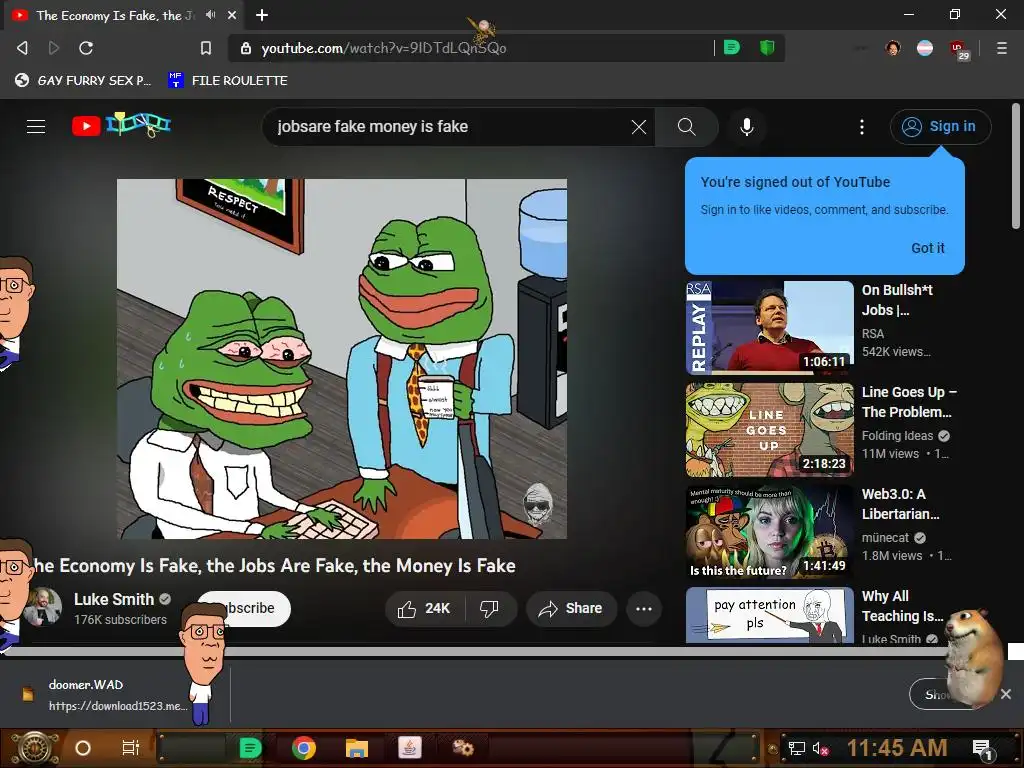Open the green chat app on the taskbar
The height and width of the screenshot is (768, 1024).
coord(250,748)
